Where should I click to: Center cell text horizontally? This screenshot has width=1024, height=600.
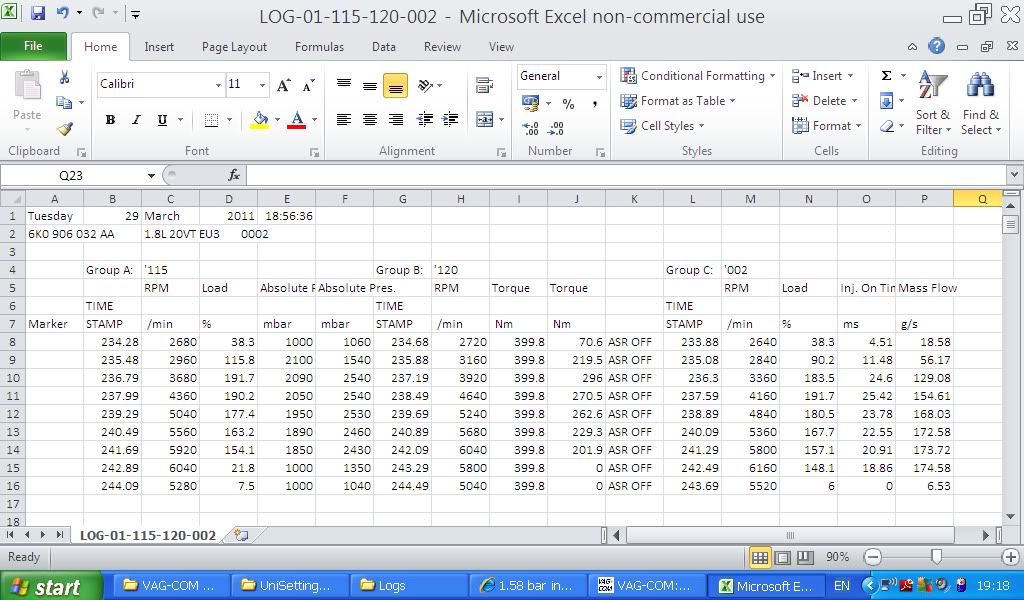pos(370,119)
